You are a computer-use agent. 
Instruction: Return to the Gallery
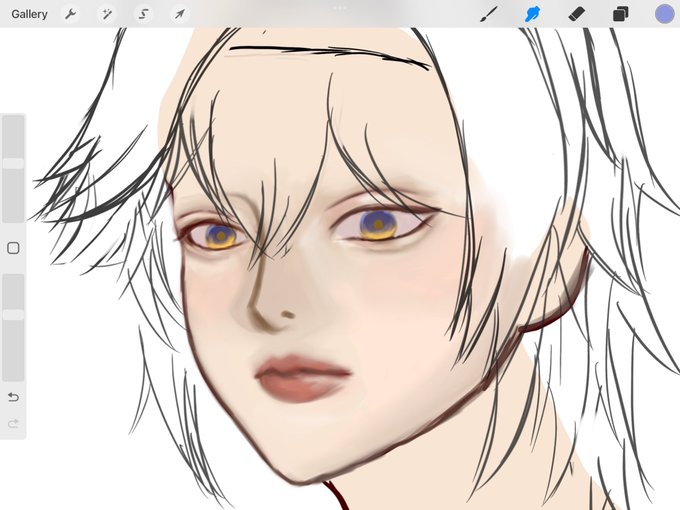29,14
